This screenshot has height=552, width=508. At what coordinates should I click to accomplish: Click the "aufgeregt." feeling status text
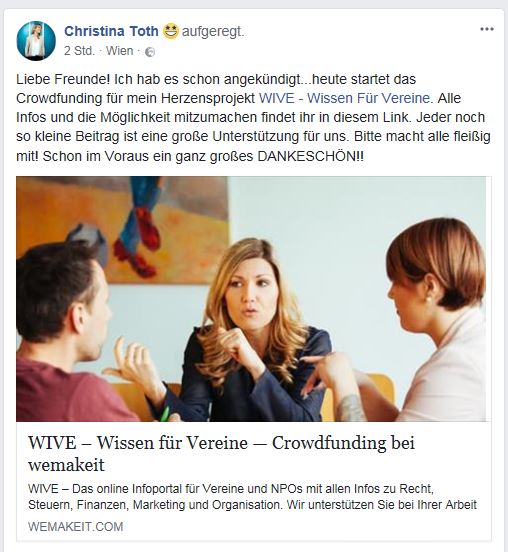tap(213, 32)
